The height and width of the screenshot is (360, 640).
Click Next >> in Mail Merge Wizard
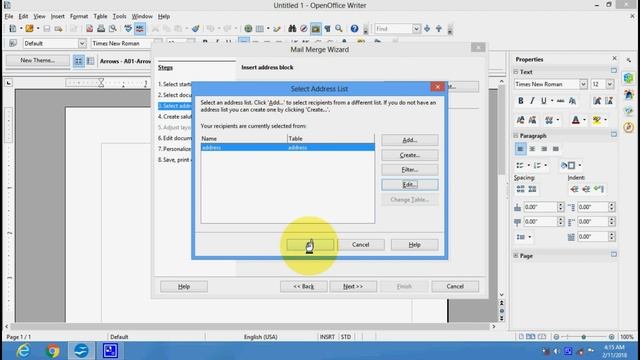353,287
